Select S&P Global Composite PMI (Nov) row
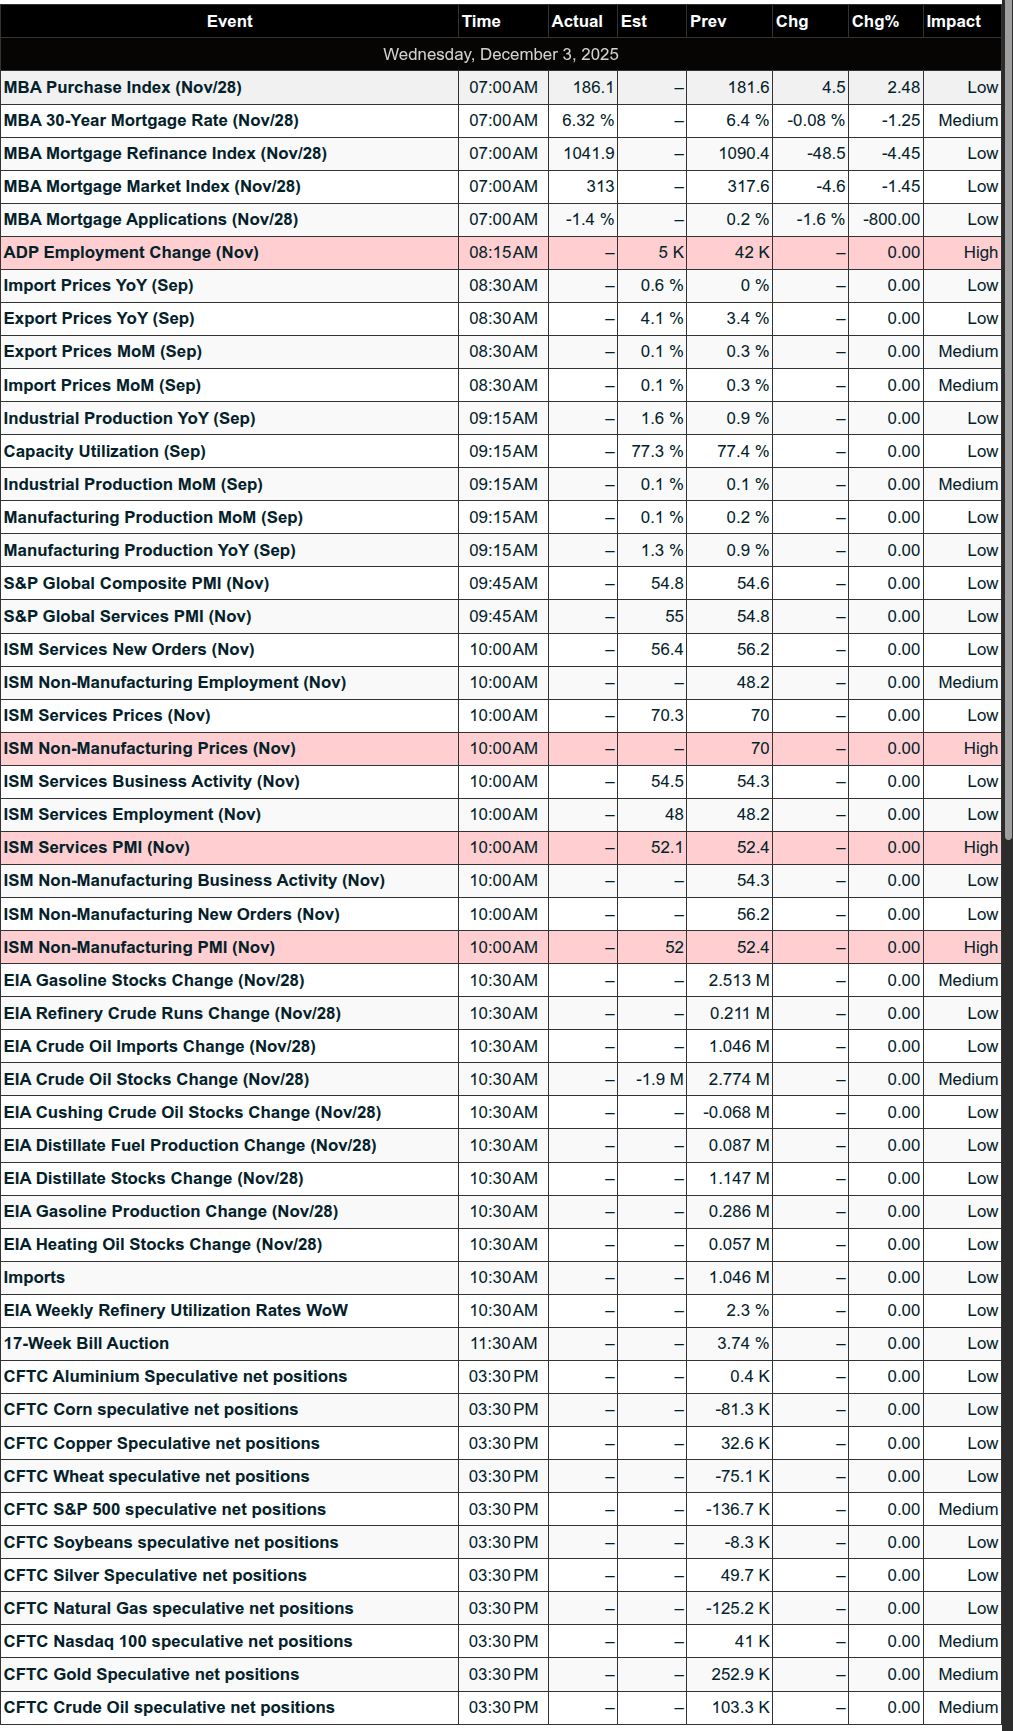Viewport: 1013px width, 1731px height. click(136, 584)
